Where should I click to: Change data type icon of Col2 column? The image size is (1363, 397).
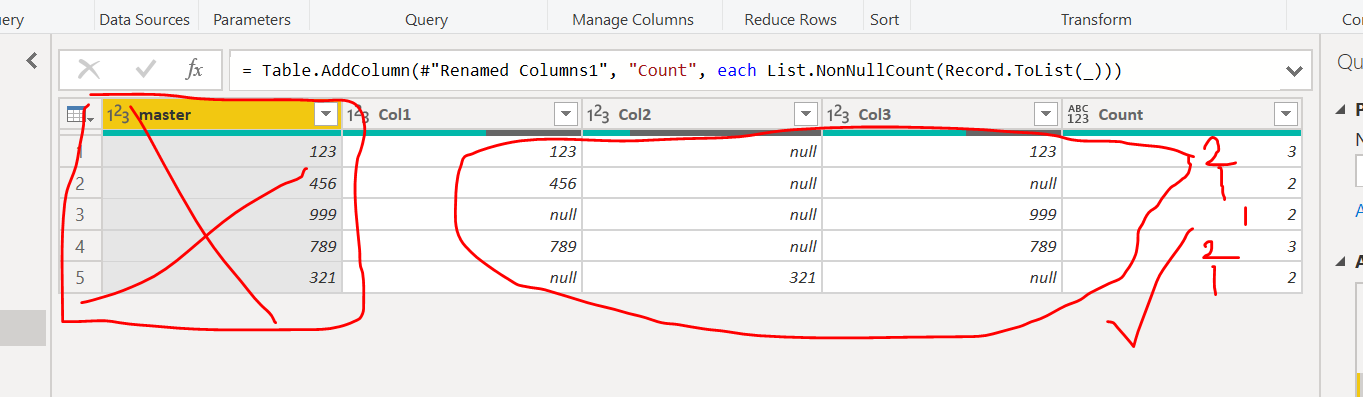[x=598, y=114]
